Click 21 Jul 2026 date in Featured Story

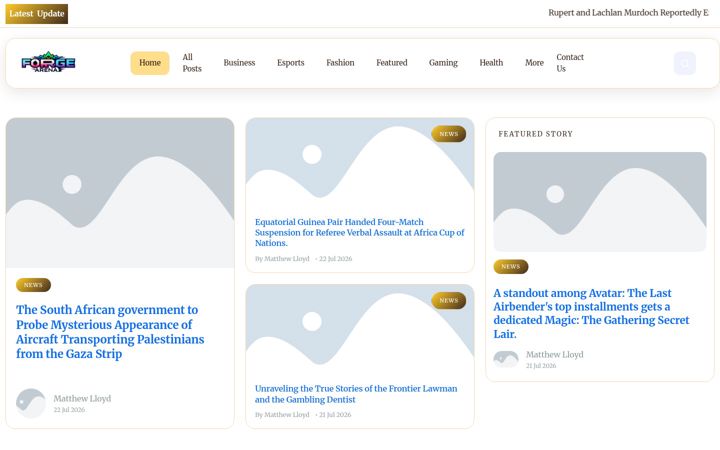point(541,366)
